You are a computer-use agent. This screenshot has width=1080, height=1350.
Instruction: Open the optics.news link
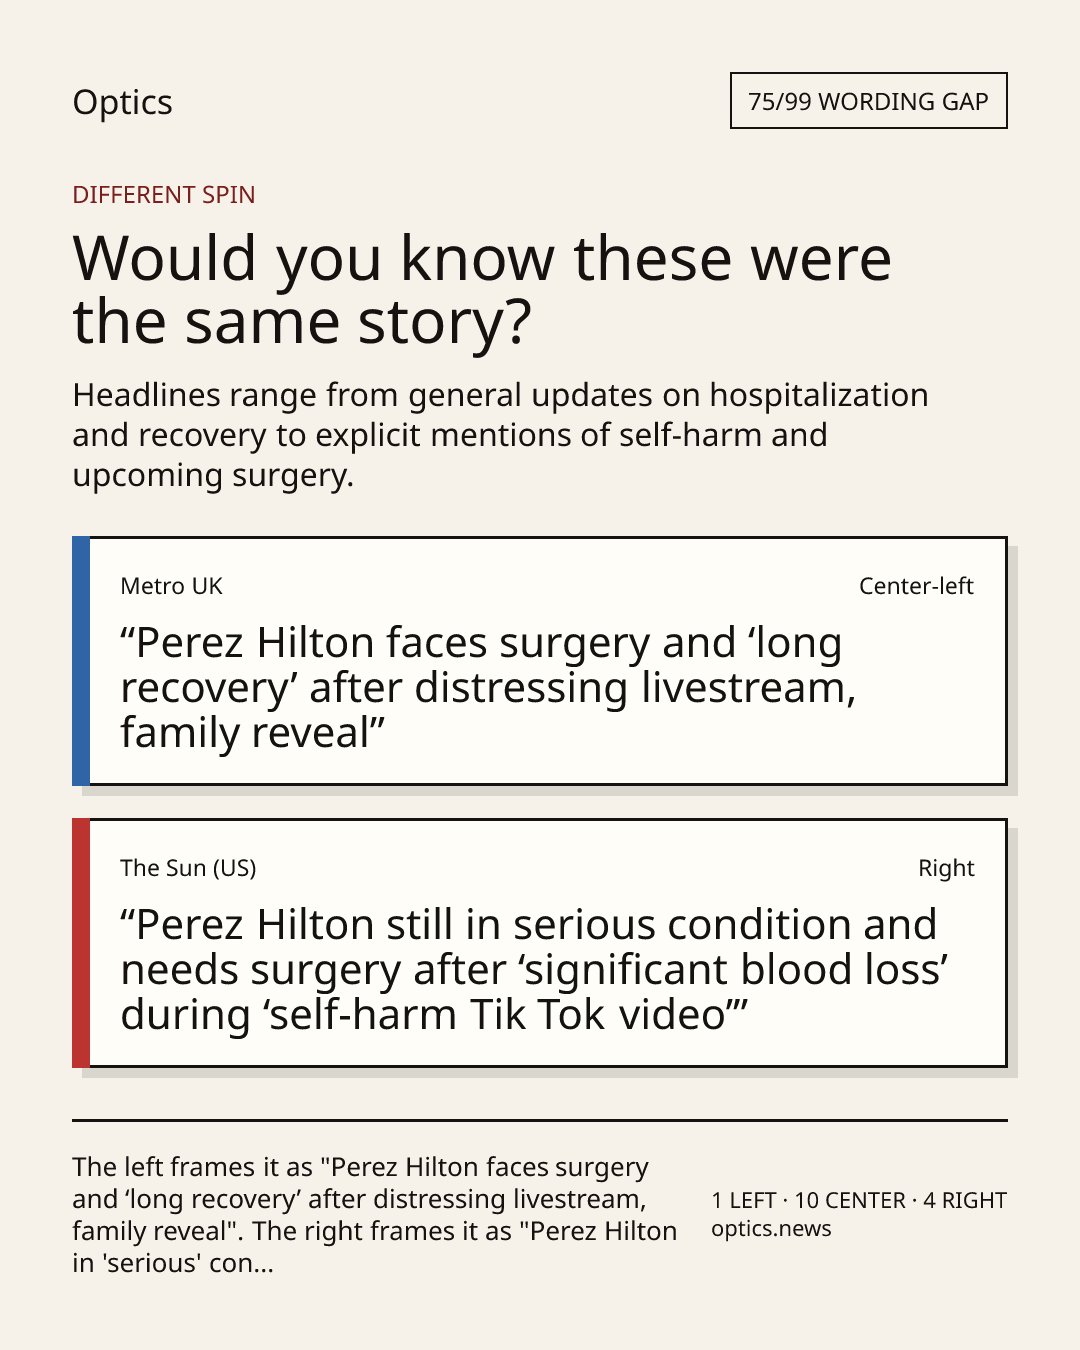pos(771,1228)
